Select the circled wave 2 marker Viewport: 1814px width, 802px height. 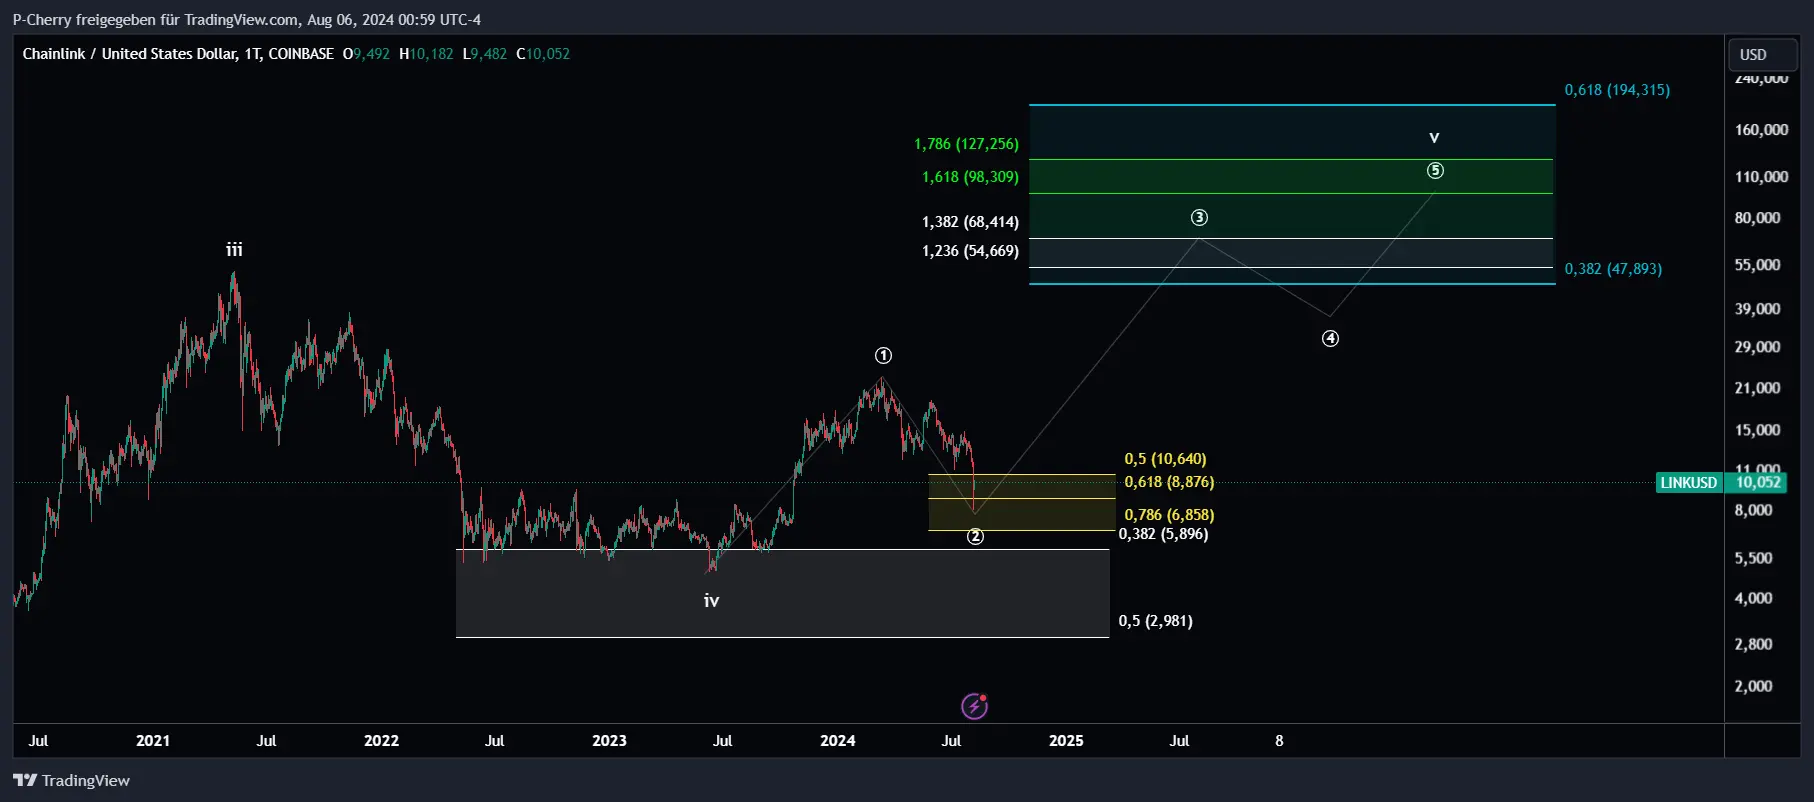[975, 537]
